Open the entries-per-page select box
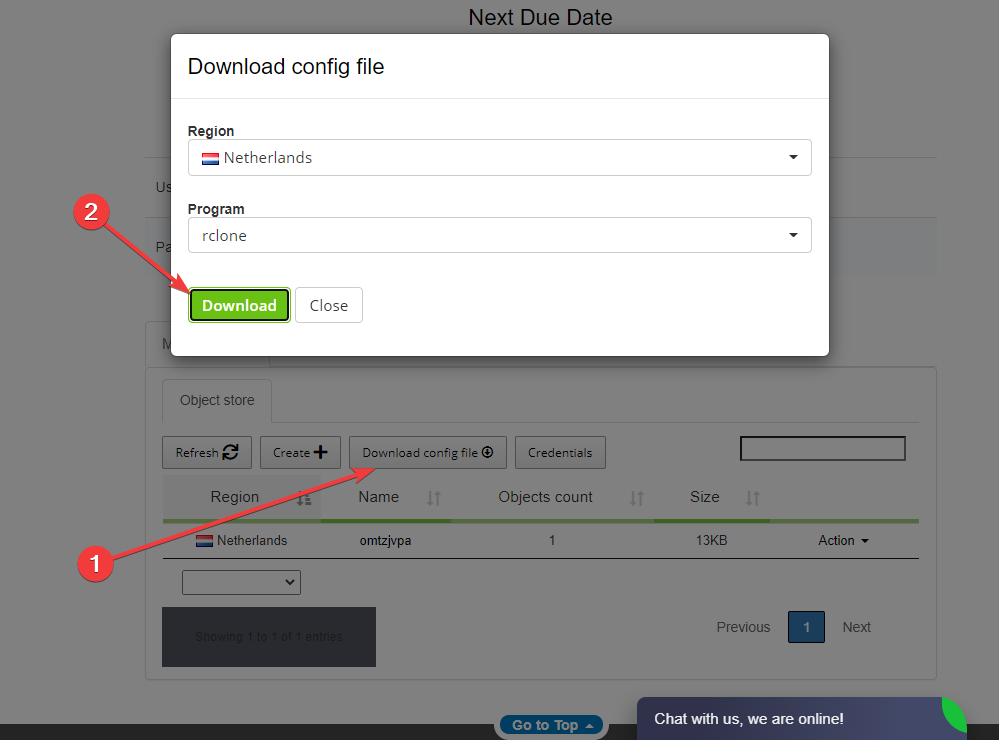The height and width of the screenshot is (740, 999). [x=241, y=582]
